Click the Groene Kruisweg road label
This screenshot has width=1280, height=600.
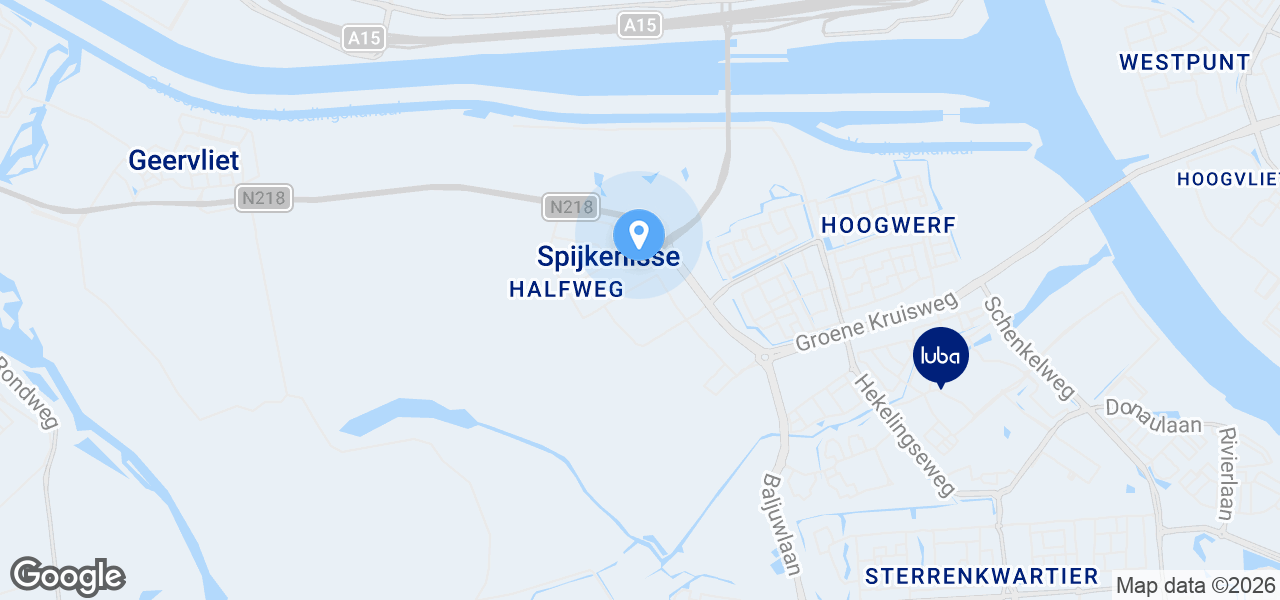[x=877, y=321]
